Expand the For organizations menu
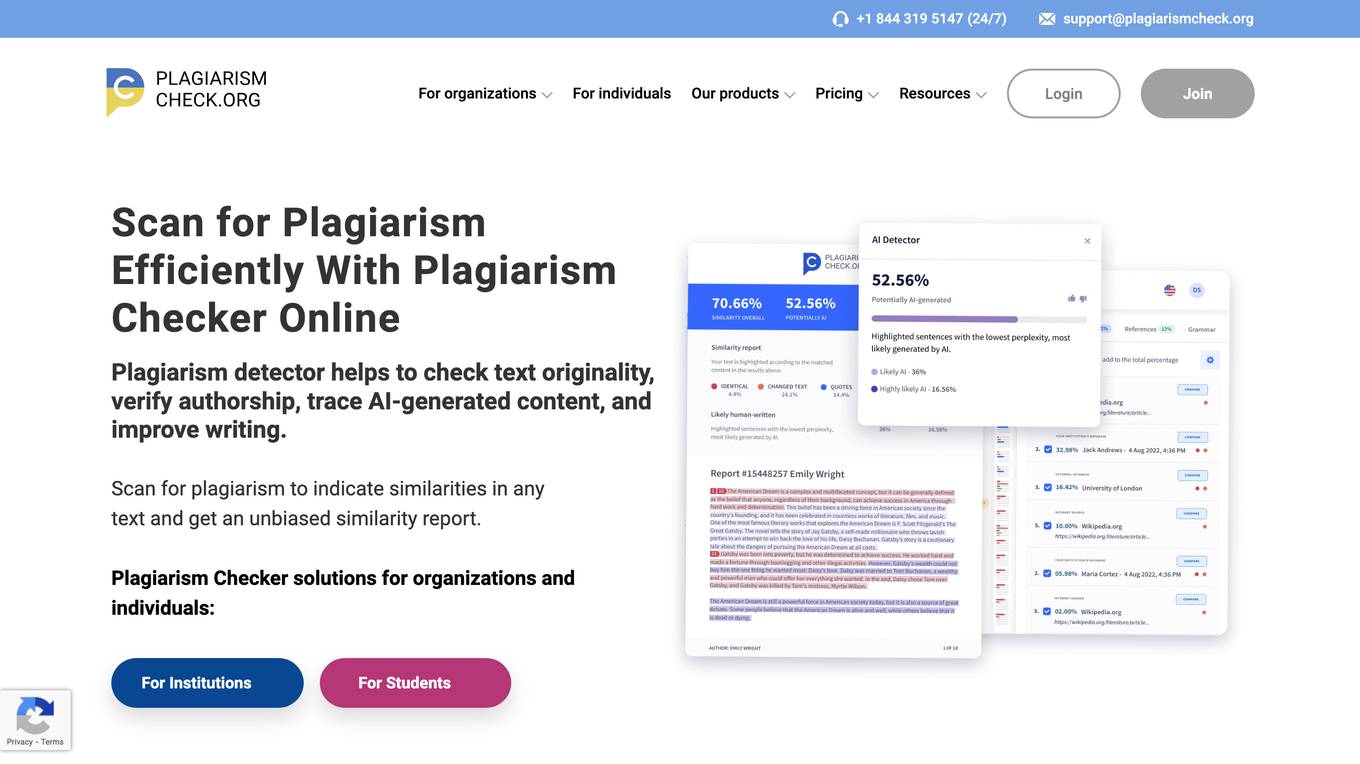This screenshot has width=1360, height=764. (x=485, y=94)
